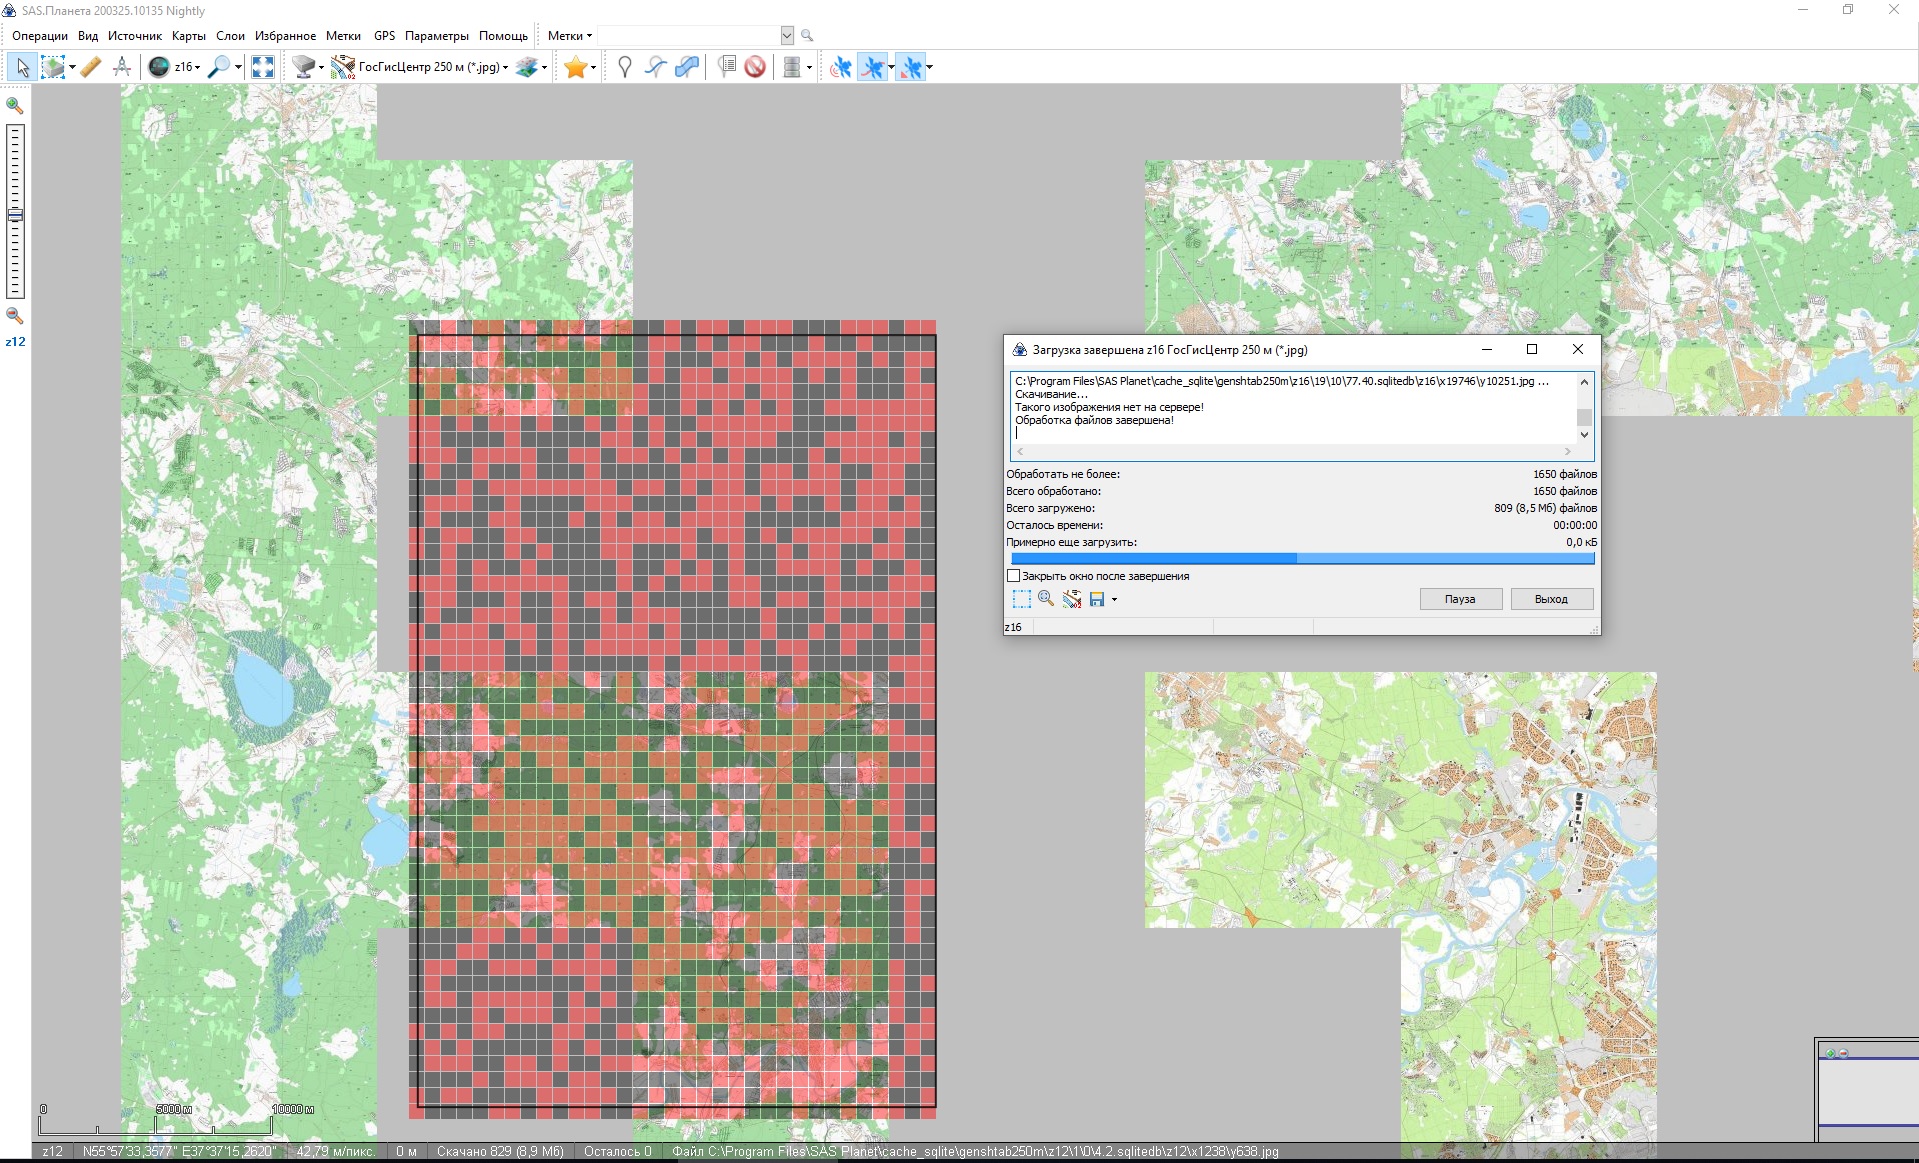Click the save floppy icon in download dialog
The width and height of the screenshot is (1919, 1163).
[x=1097, y=599]
